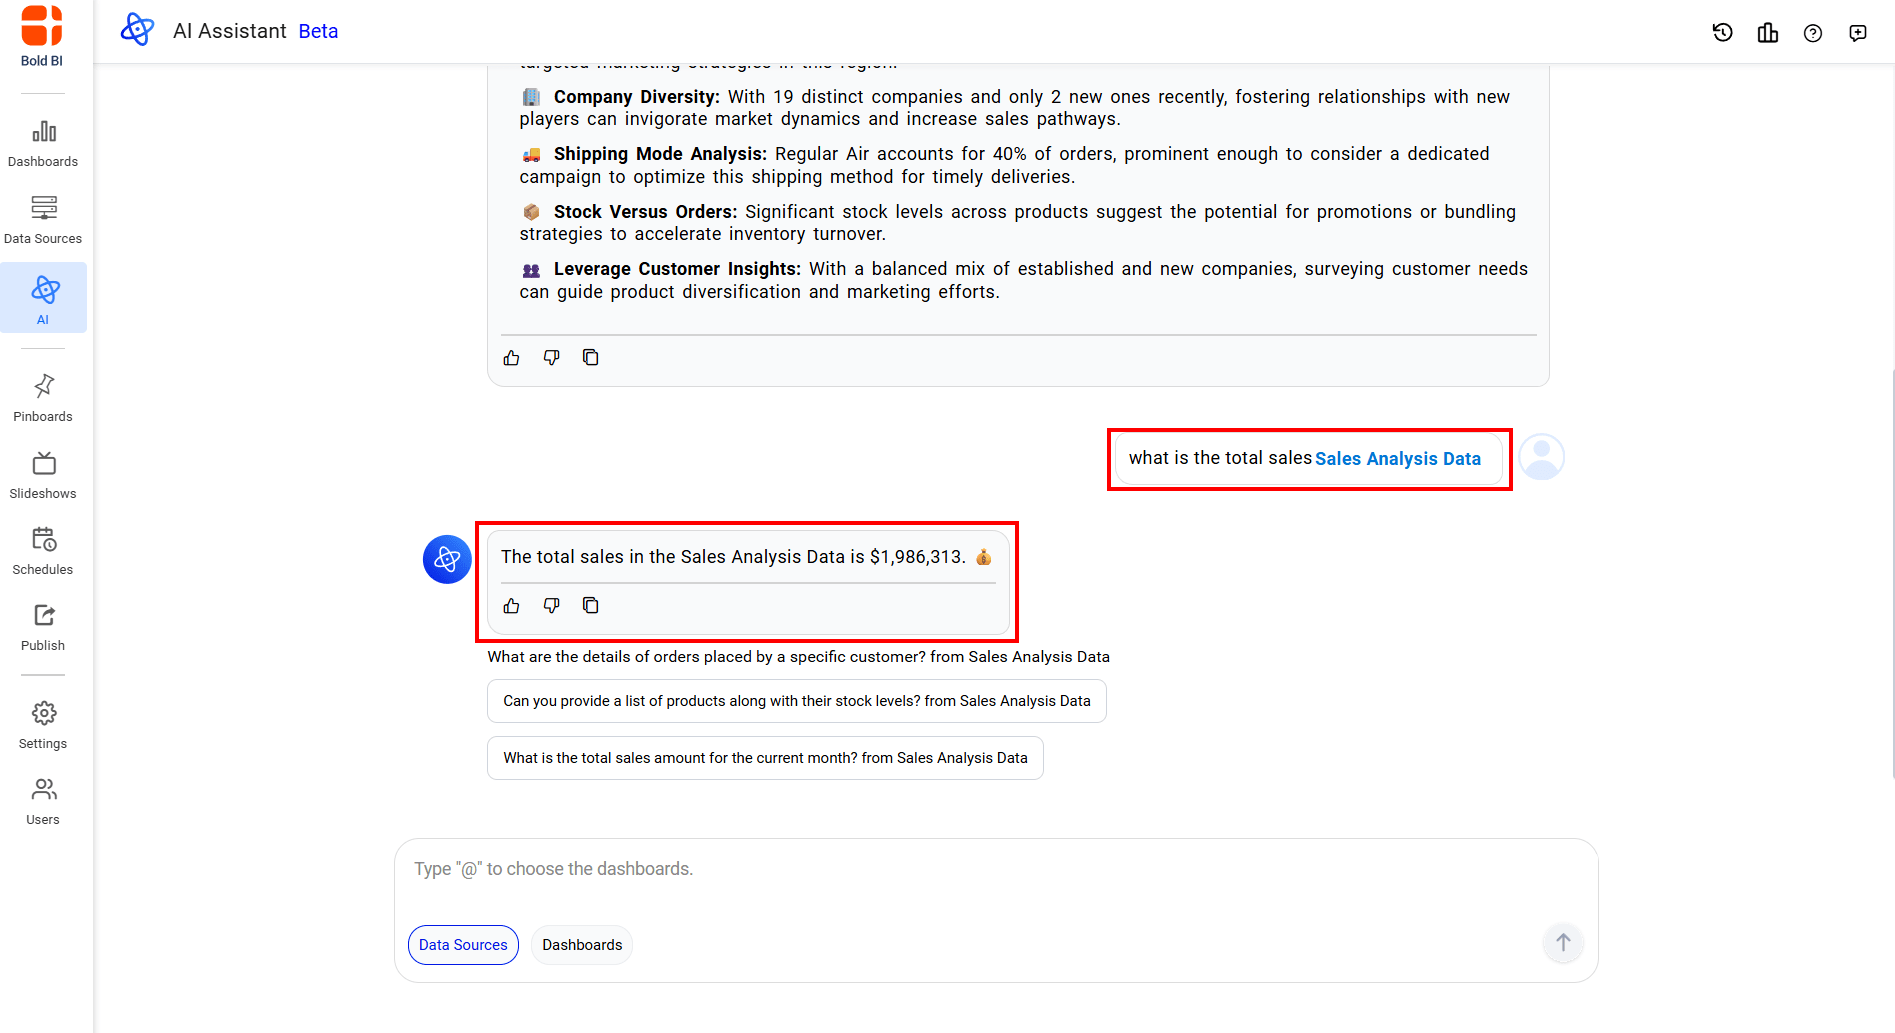Open the help question mark icon
Screen dimensions: 1895x1033
pyautogui.click(x=1812, y=33)
